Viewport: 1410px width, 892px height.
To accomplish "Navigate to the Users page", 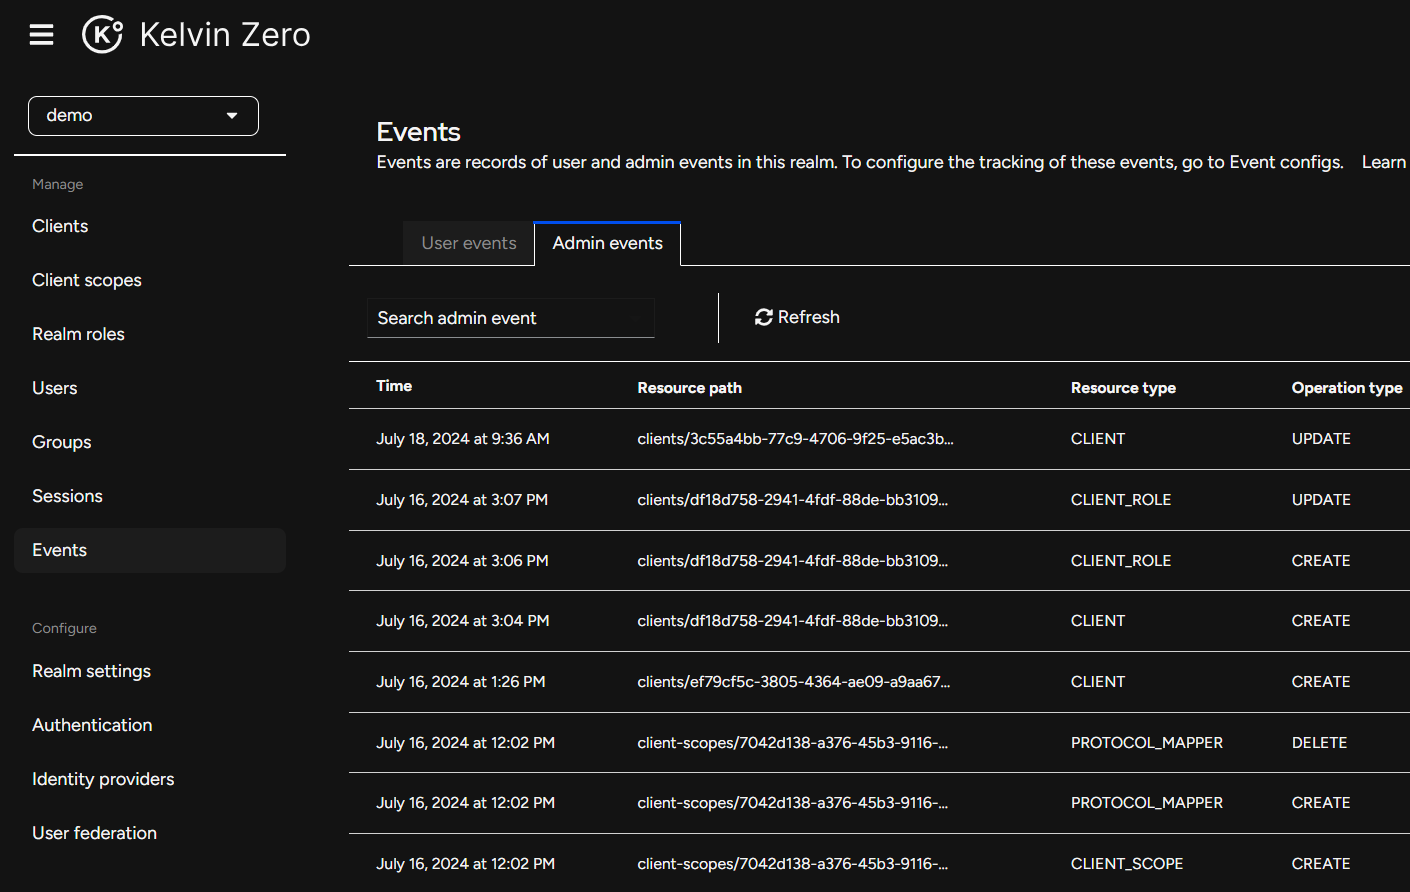I will click(55, 388).
